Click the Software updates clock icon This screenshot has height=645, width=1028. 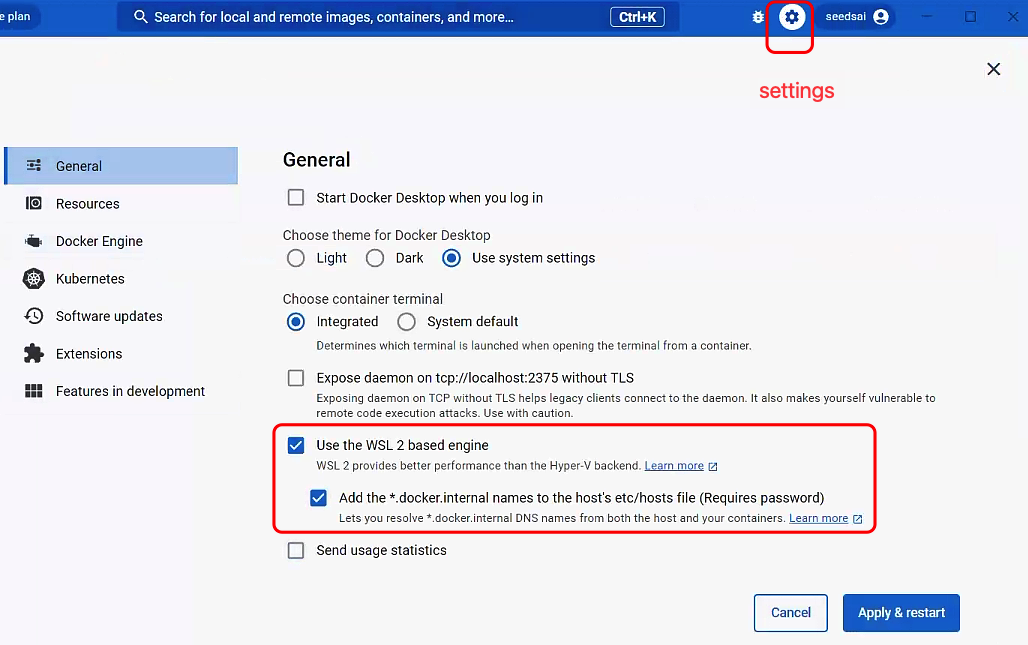pos(33,316)
